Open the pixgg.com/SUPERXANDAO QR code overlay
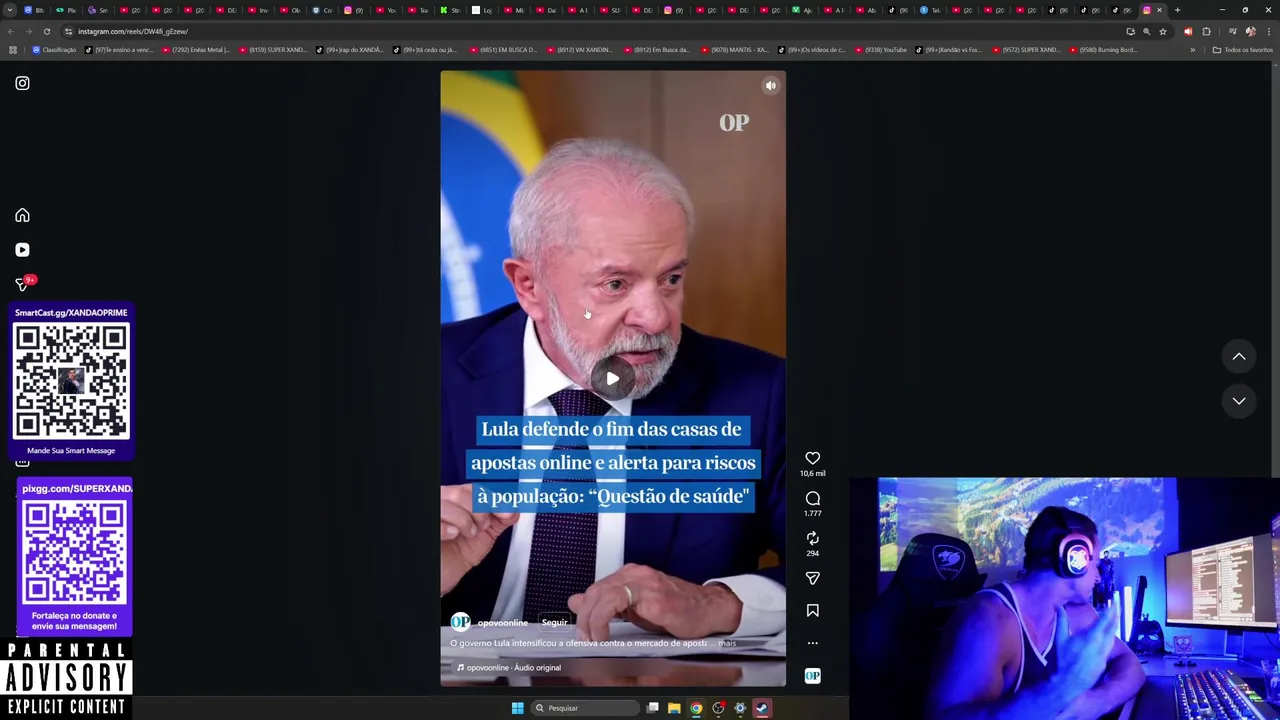The image size is (1280, 720). [x=76, y=553]
